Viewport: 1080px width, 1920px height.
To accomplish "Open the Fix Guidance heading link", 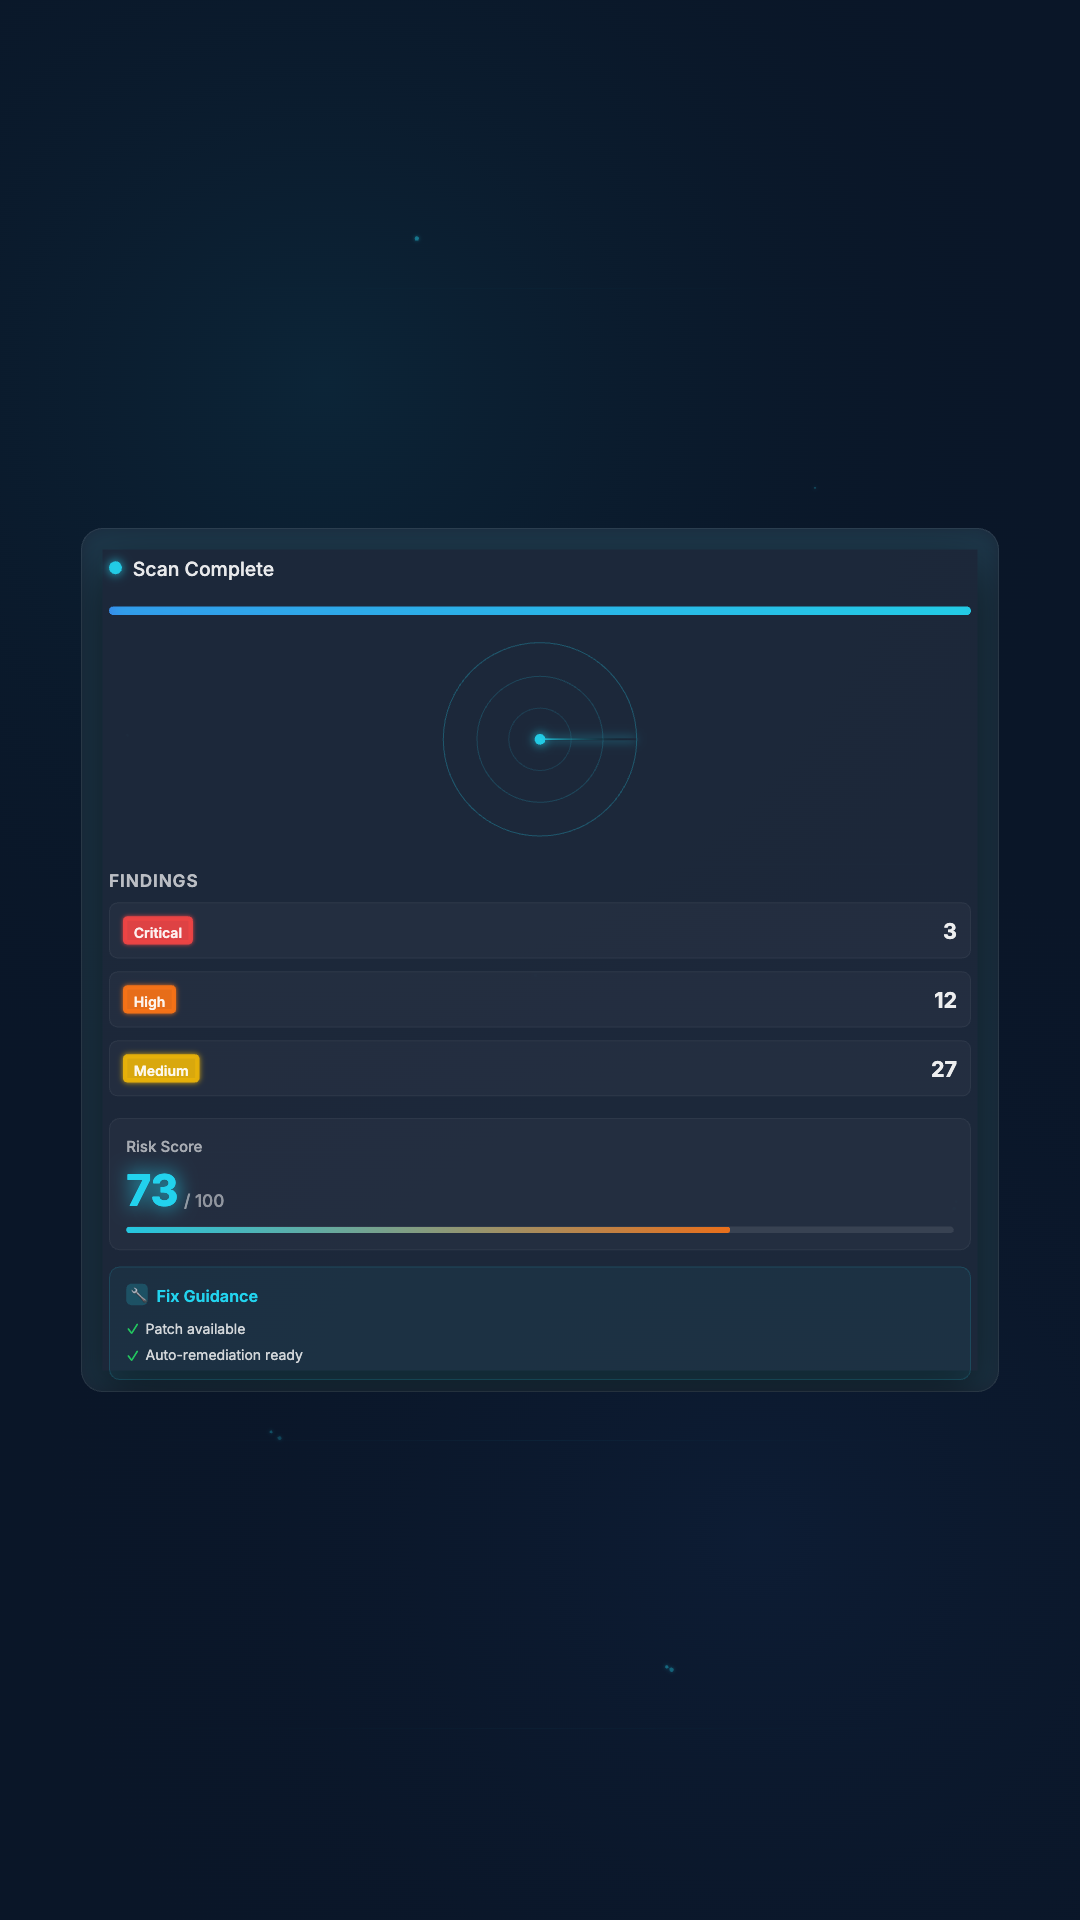I will 207,1296.
